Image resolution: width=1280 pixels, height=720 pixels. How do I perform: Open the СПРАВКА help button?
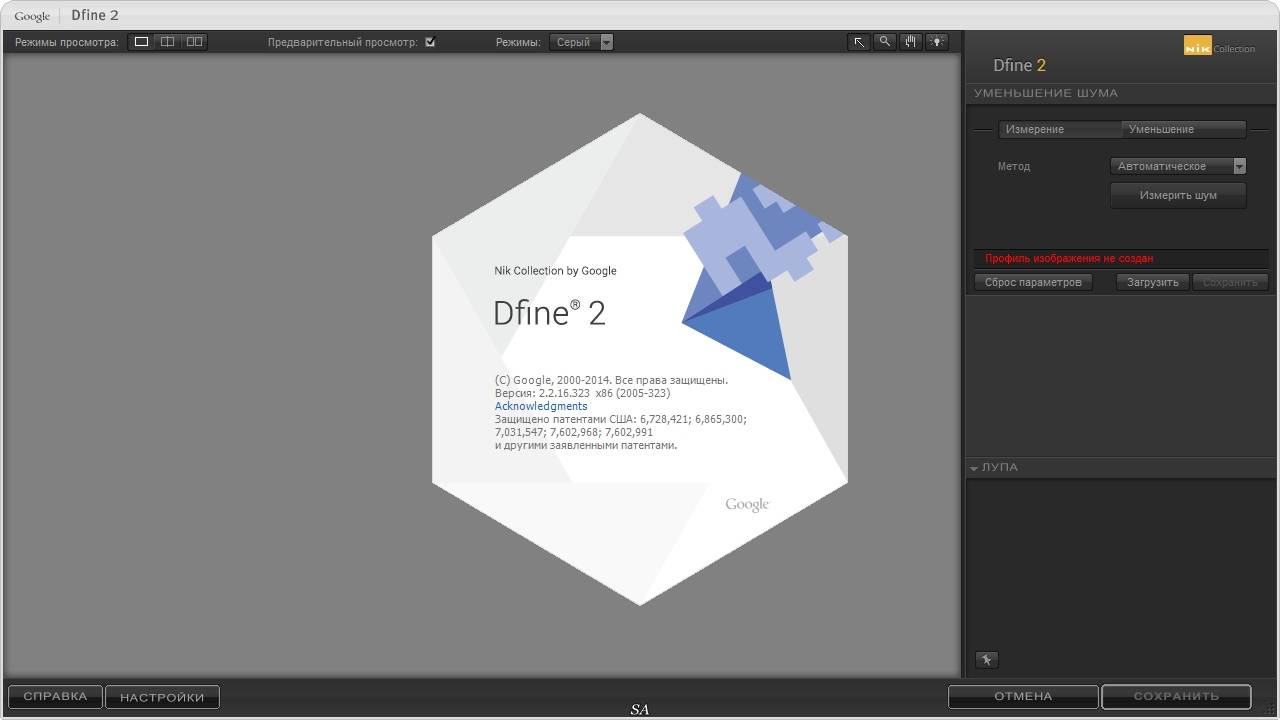[55, 696]
